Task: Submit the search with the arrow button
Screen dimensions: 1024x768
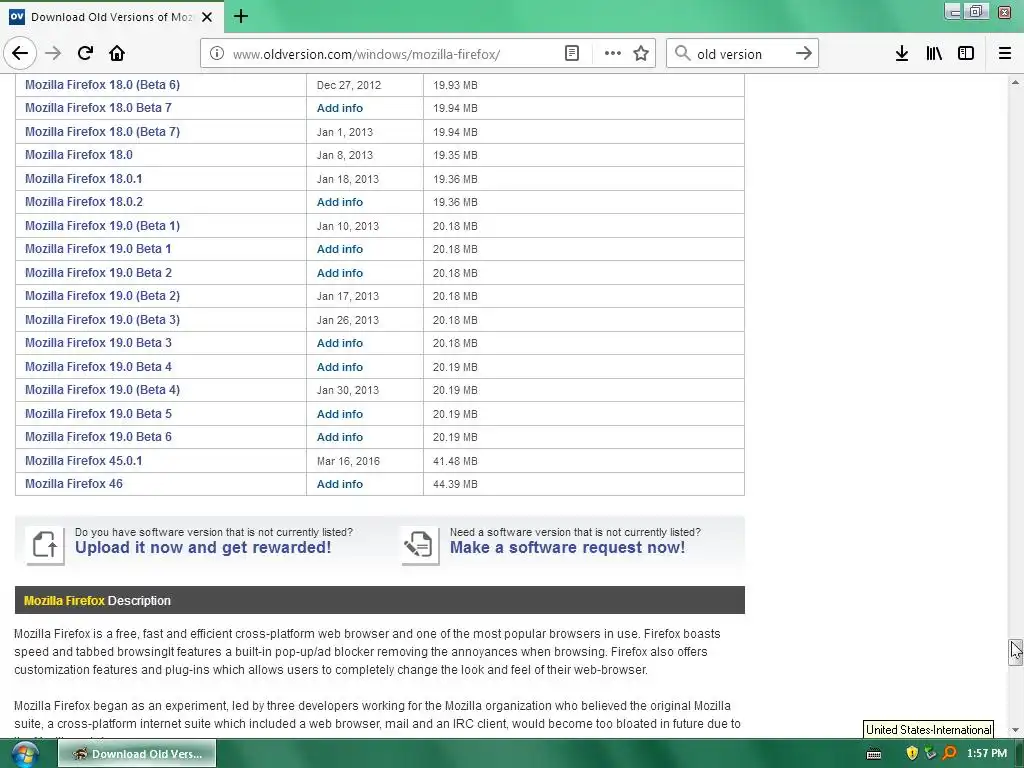Action: (x=804, y=54)
